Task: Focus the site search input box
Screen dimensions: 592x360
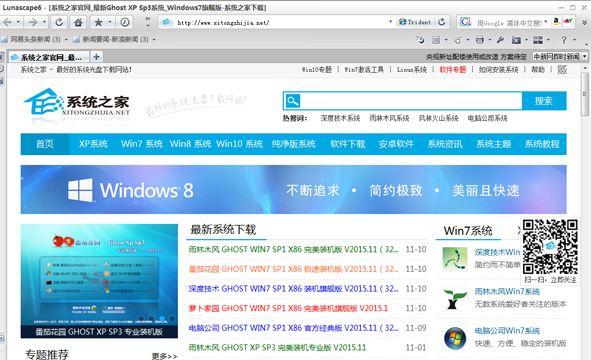Action: coord(411,101)
